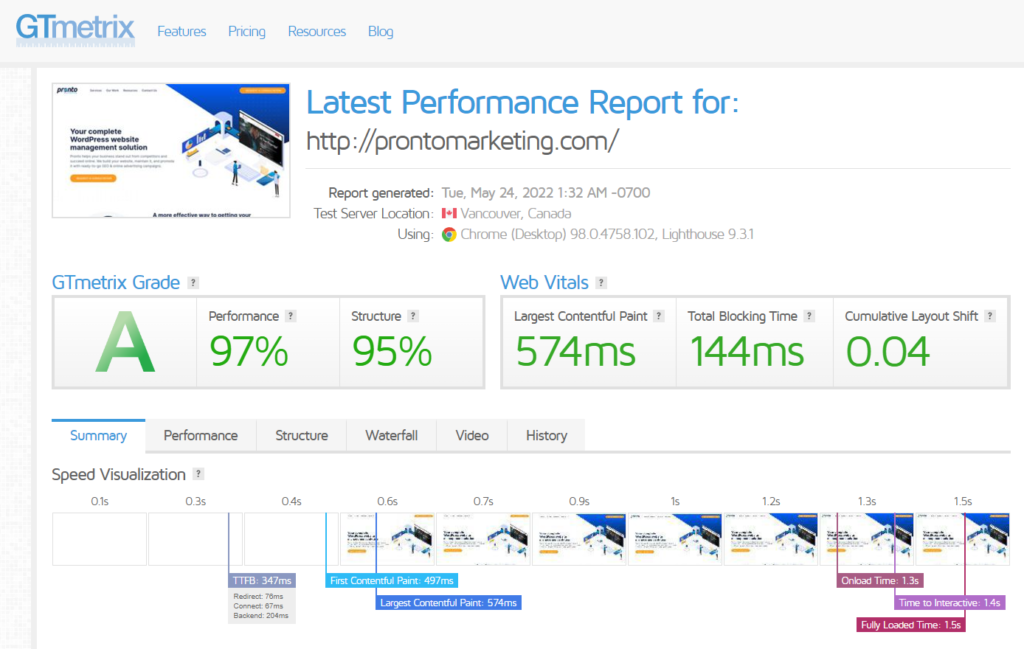Click the grade A letter

(x=125, y=343)
